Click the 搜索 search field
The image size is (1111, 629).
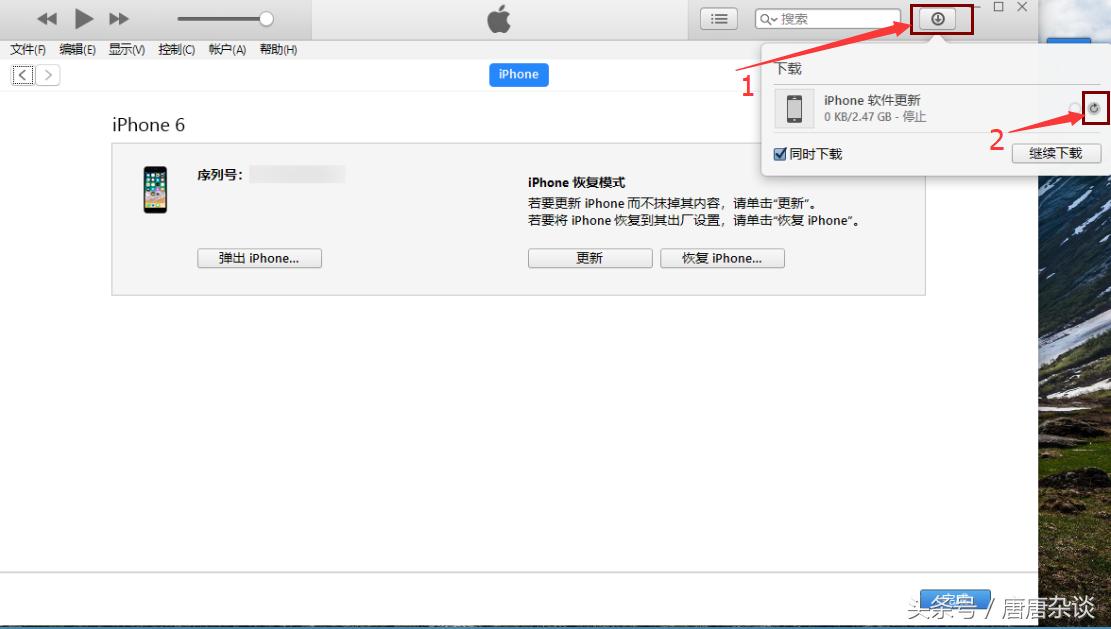(x=828, y=19)
